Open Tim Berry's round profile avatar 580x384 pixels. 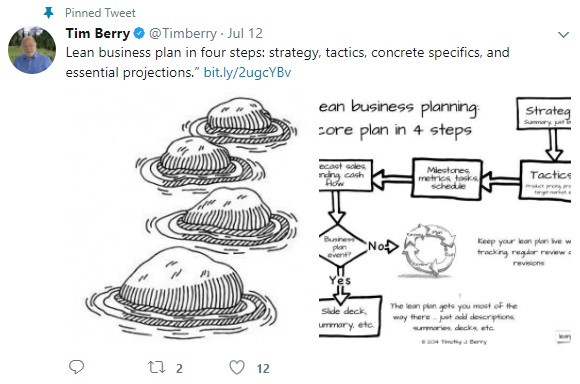32,50
